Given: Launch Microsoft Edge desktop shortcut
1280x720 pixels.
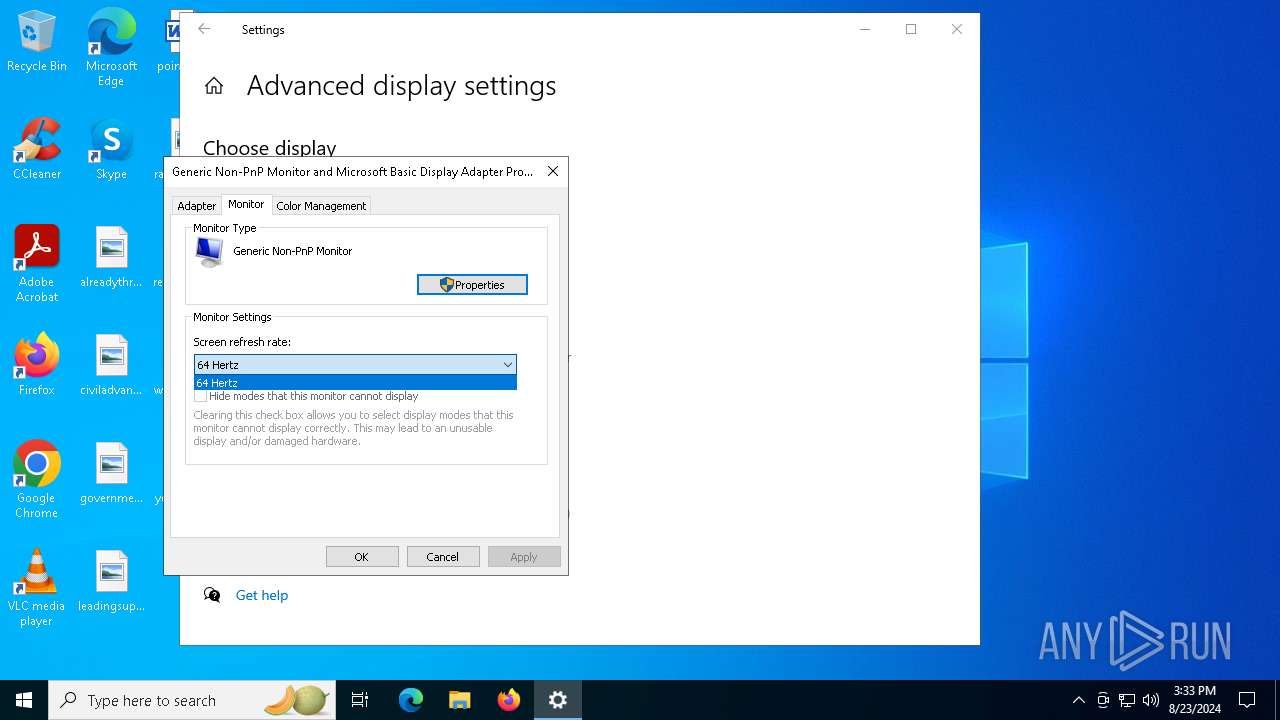Looking at the screenshot, I should tap(111, 47).
